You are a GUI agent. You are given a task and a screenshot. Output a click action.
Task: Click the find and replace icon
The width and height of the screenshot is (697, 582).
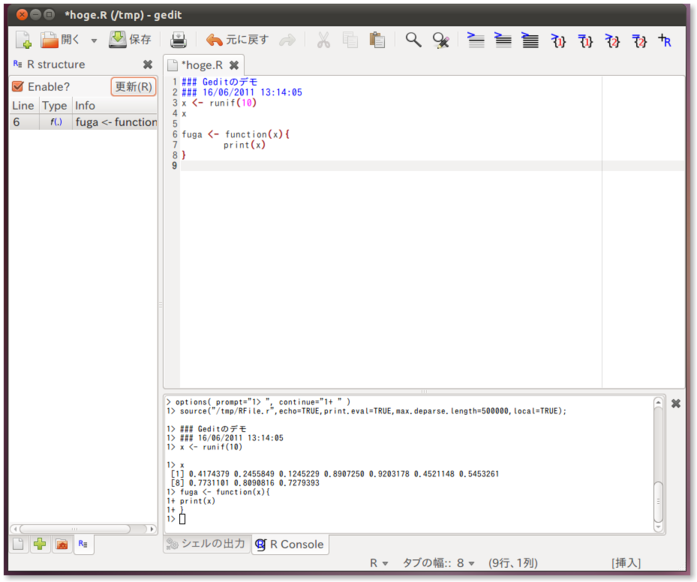pyautogui.click(x=440, y=40)
